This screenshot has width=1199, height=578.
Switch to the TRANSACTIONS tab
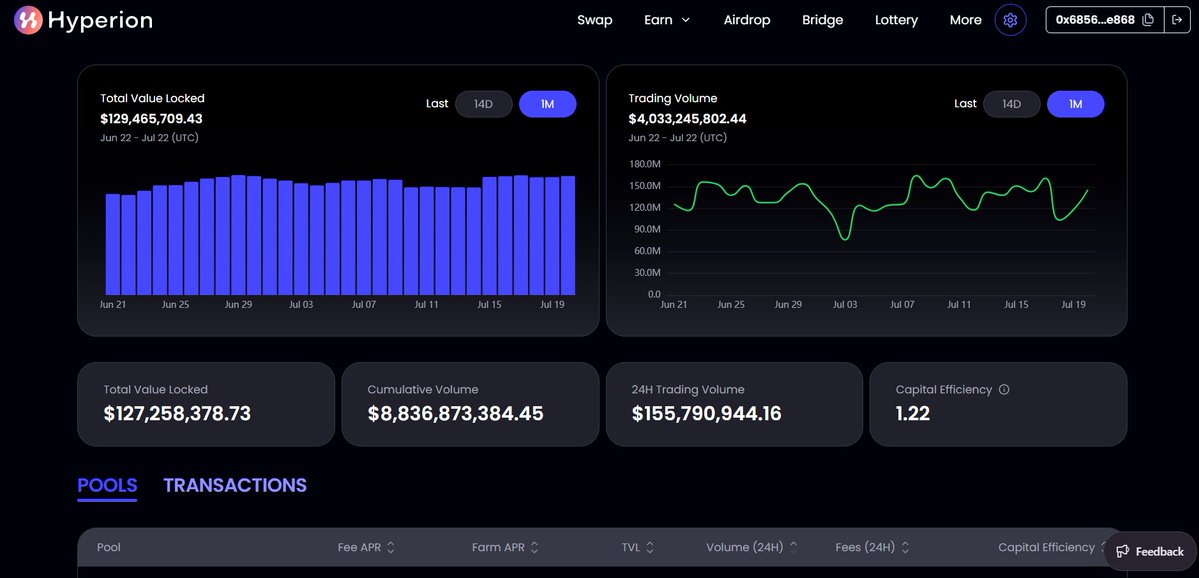click(235, 485)
